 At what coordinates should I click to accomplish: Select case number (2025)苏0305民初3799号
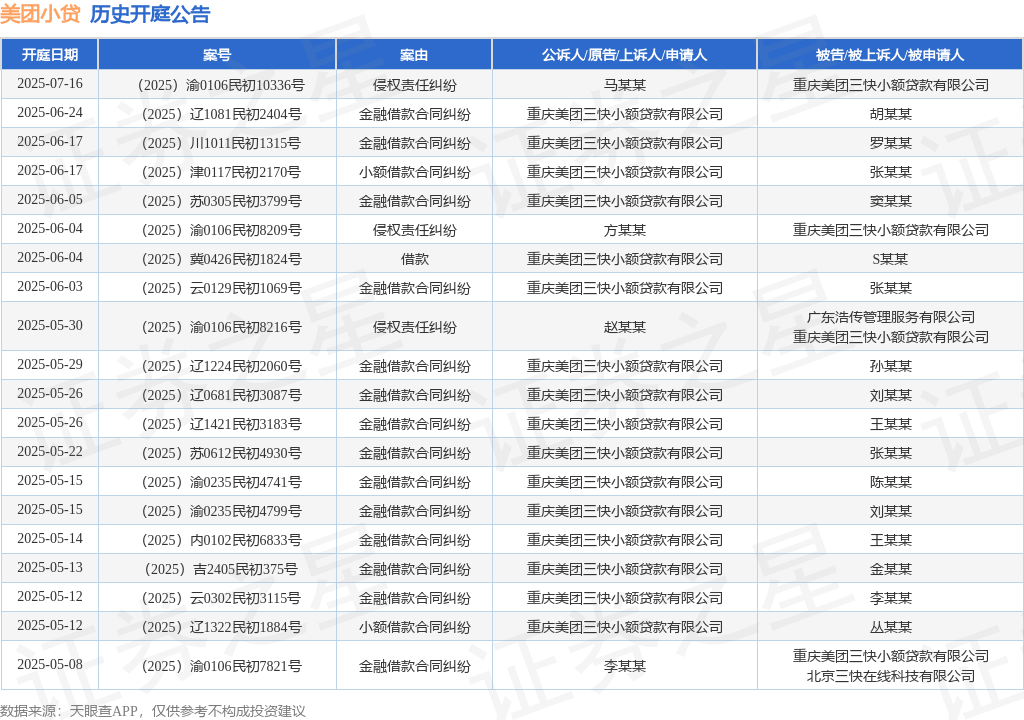click(x=221, y=201)
